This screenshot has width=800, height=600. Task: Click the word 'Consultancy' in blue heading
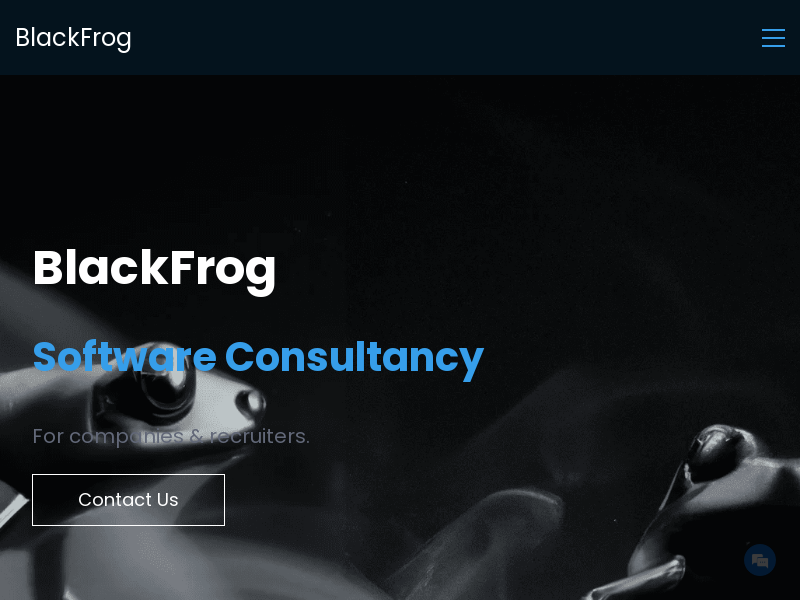354,357
